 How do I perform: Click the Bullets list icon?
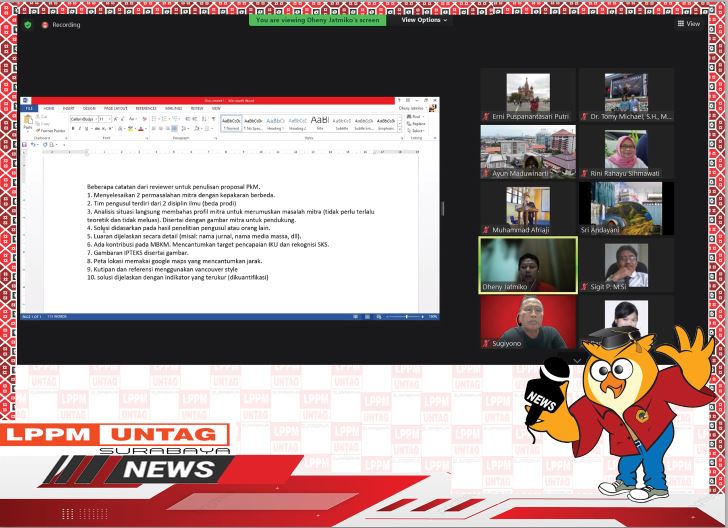point(154,119)
